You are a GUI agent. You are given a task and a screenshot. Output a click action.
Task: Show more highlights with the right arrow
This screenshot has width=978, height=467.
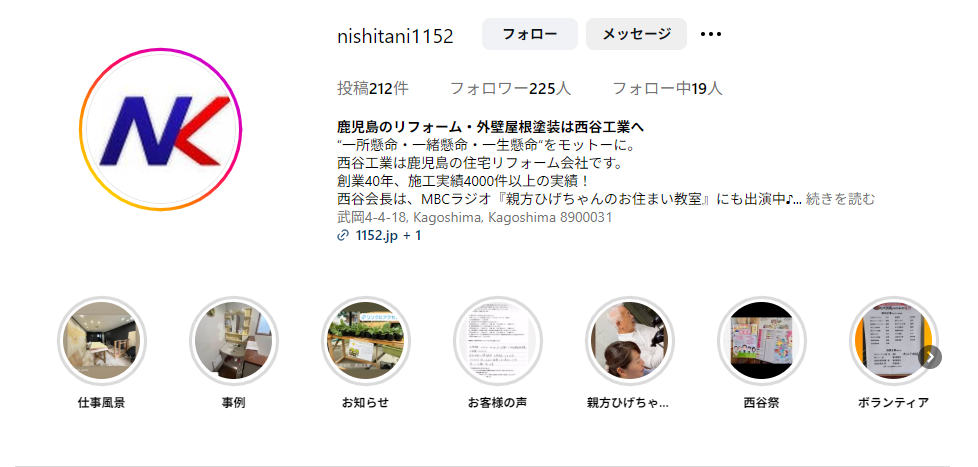click(930, 357)
